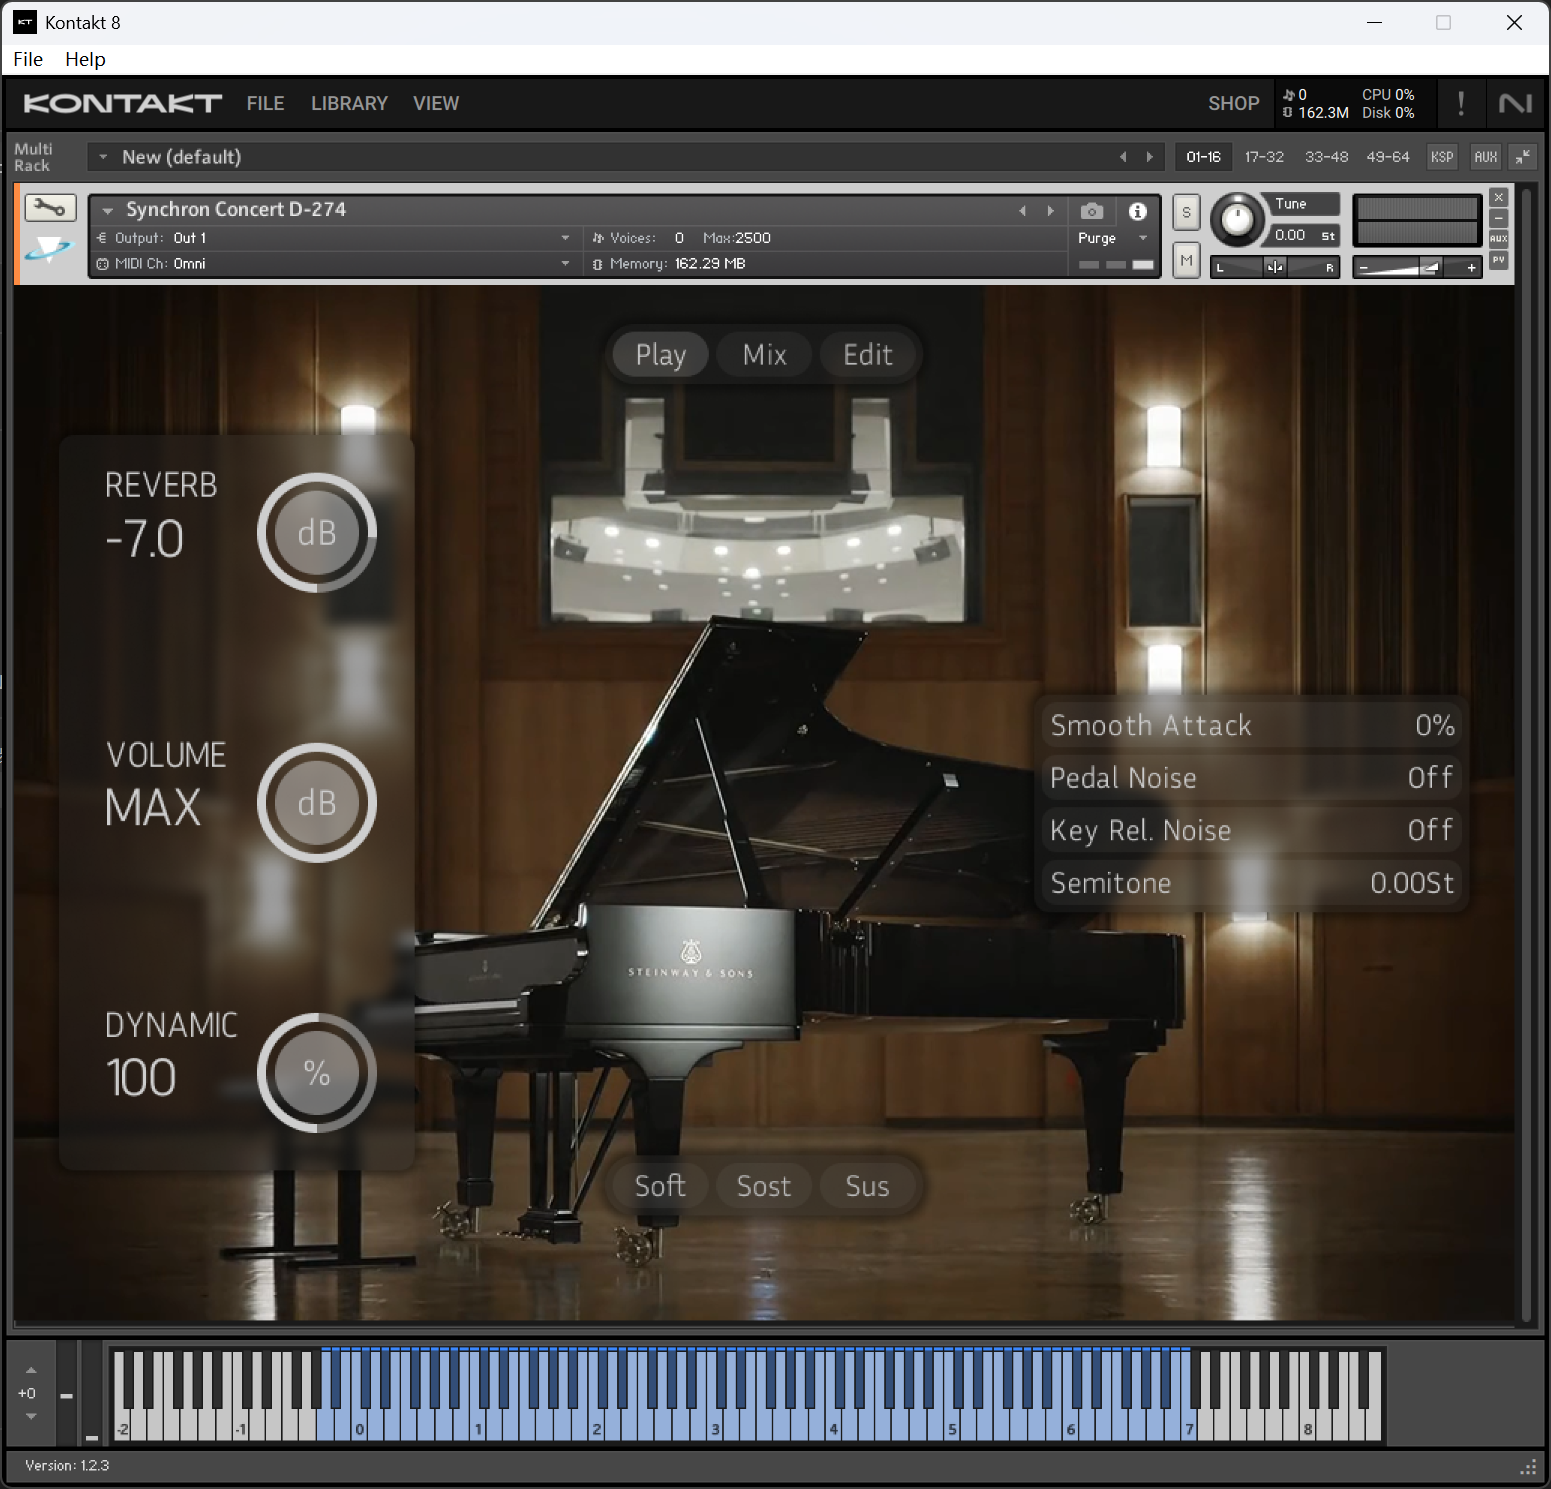Select the 49-64 rack page
Viewport: 1551px width, 1489px height.
pyautogui.click(x=1388, y=157)
